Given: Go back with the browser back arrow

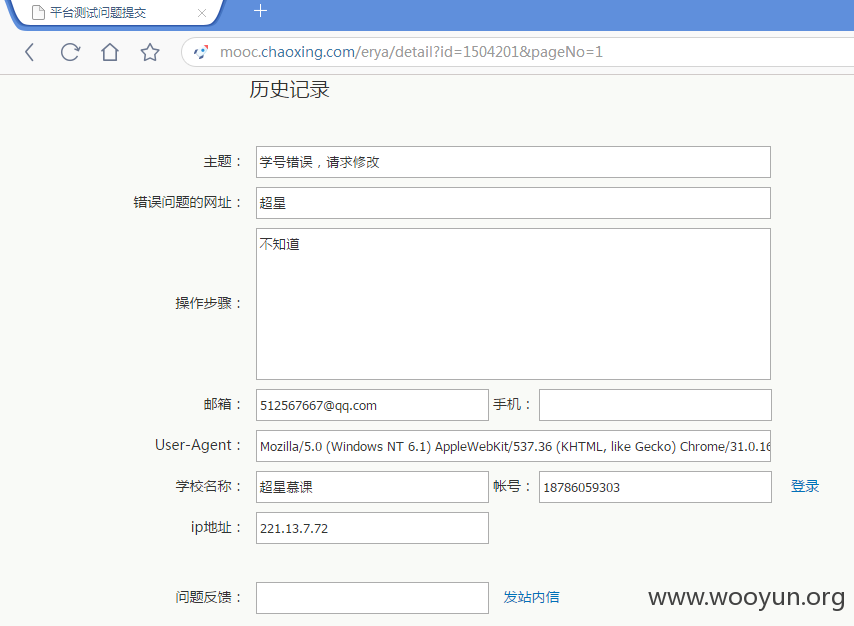Looking at the screenshot, I should tap(30, 52).
